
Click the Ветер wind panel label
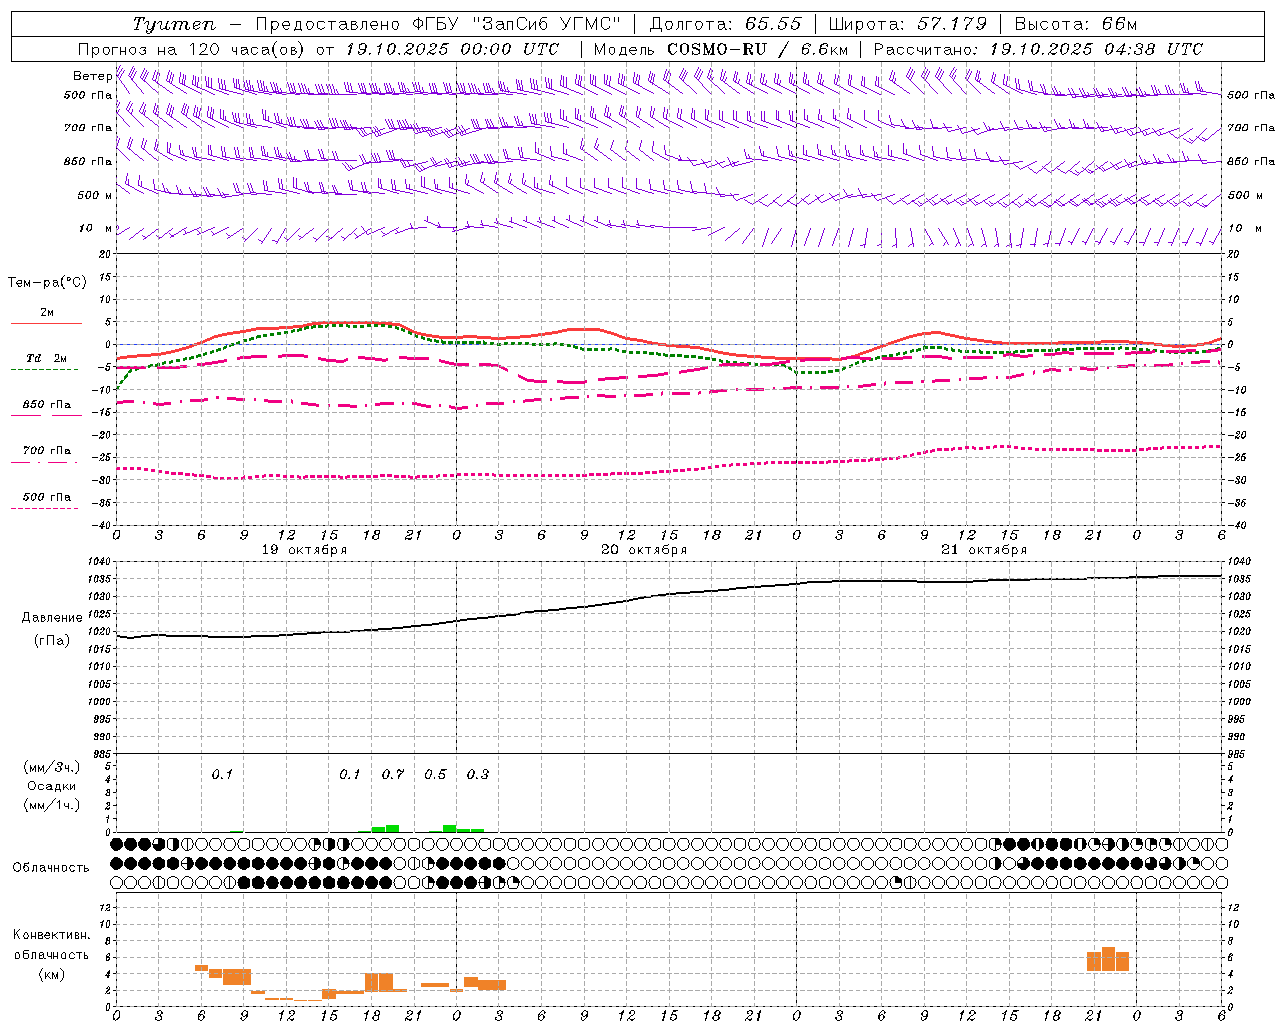92,76
